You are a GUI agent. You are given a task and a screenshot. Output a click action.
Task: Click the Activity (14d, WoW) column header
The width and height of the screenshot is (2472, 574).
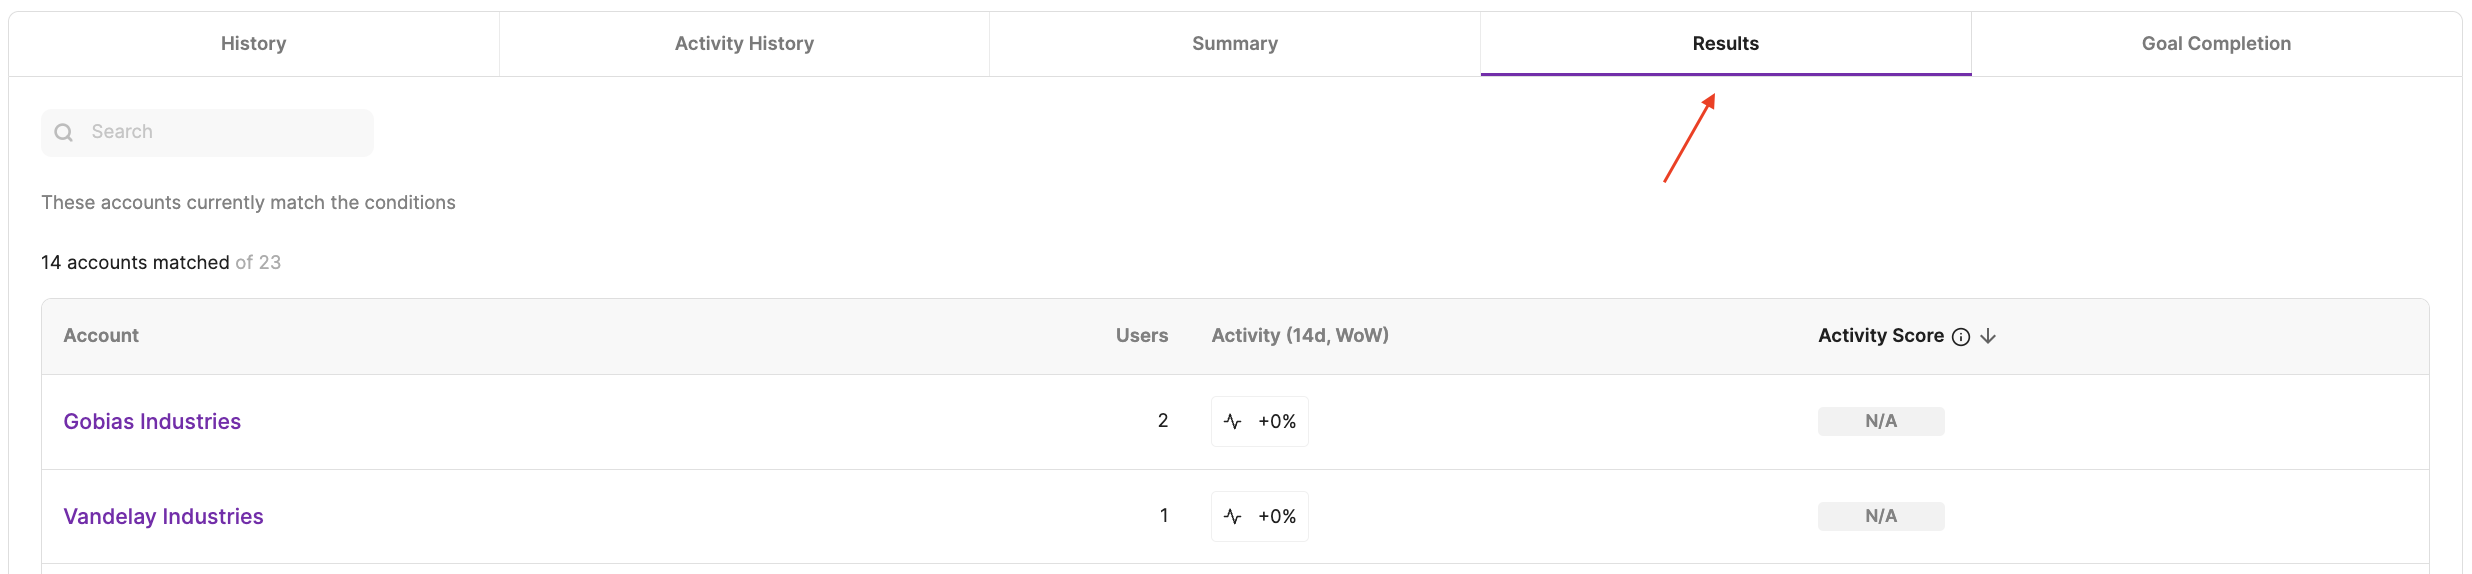(1299, 336)
